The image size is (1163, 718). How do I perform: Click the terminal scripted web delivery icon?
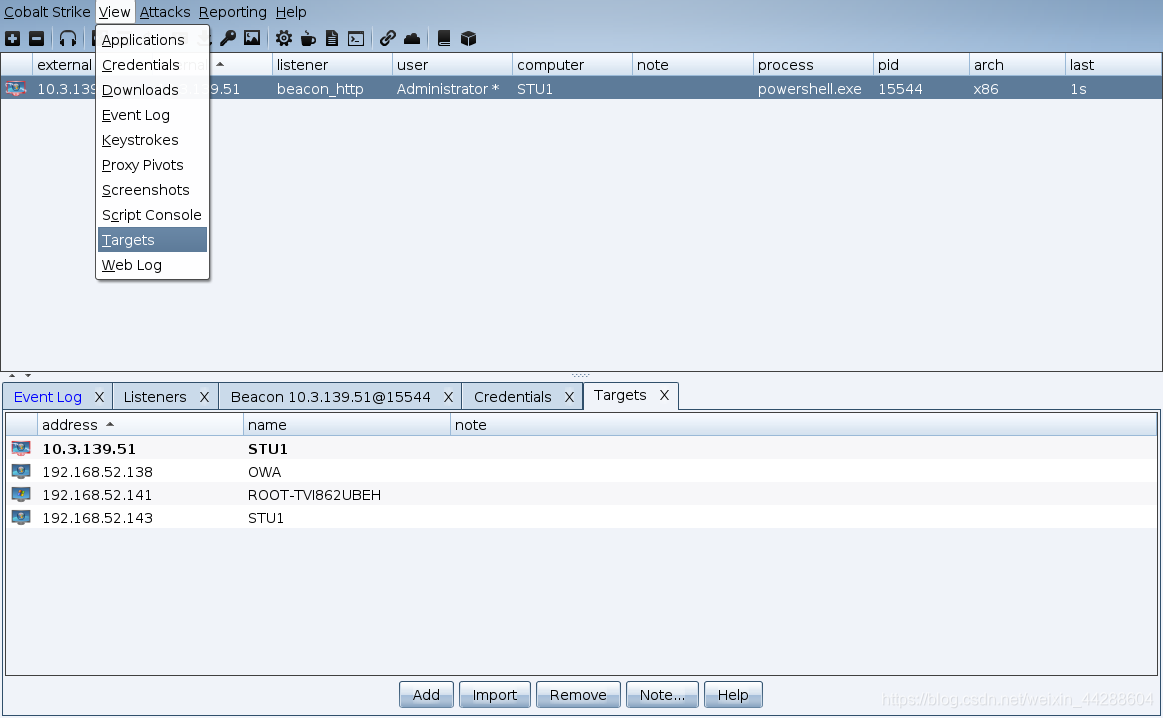tap(356, 39)
